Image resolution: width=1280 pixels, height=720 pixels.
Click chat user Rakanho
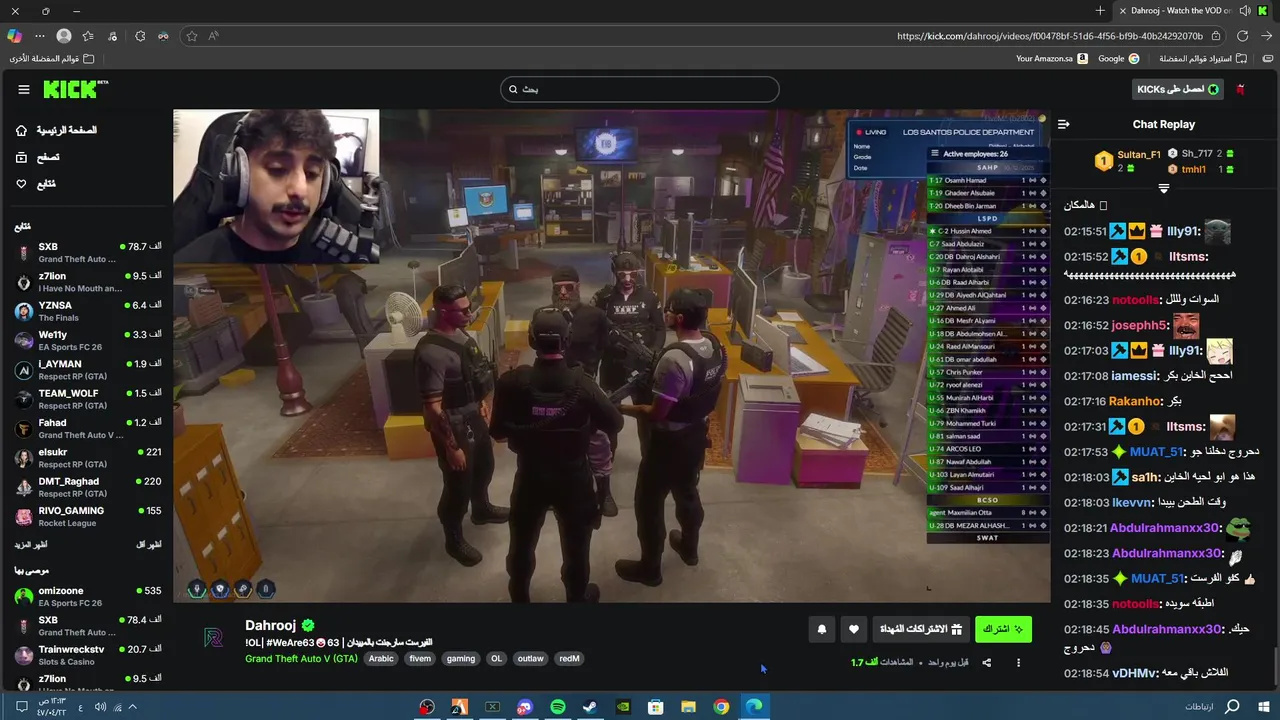1134,401
